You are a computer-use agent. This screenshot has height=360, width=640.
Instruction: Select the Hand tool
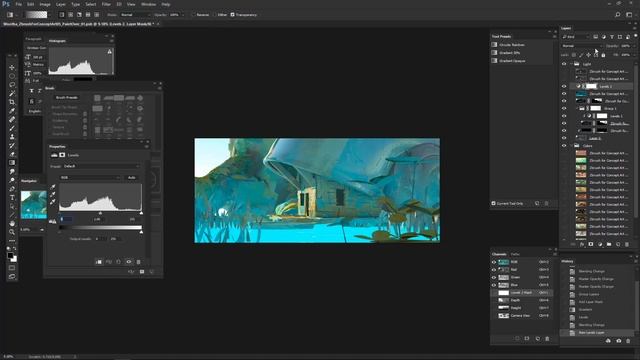coord(12,223)
